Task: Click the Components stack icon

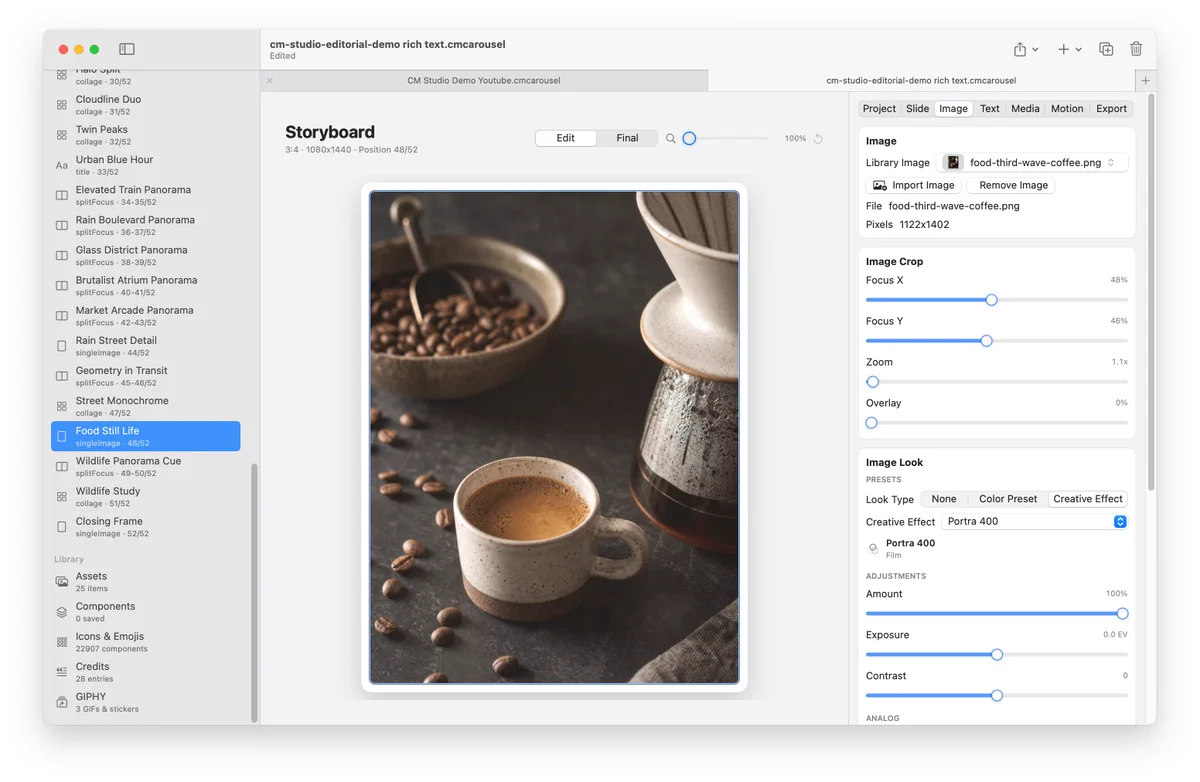Action: pyautogui.click(x=62, y=612)
